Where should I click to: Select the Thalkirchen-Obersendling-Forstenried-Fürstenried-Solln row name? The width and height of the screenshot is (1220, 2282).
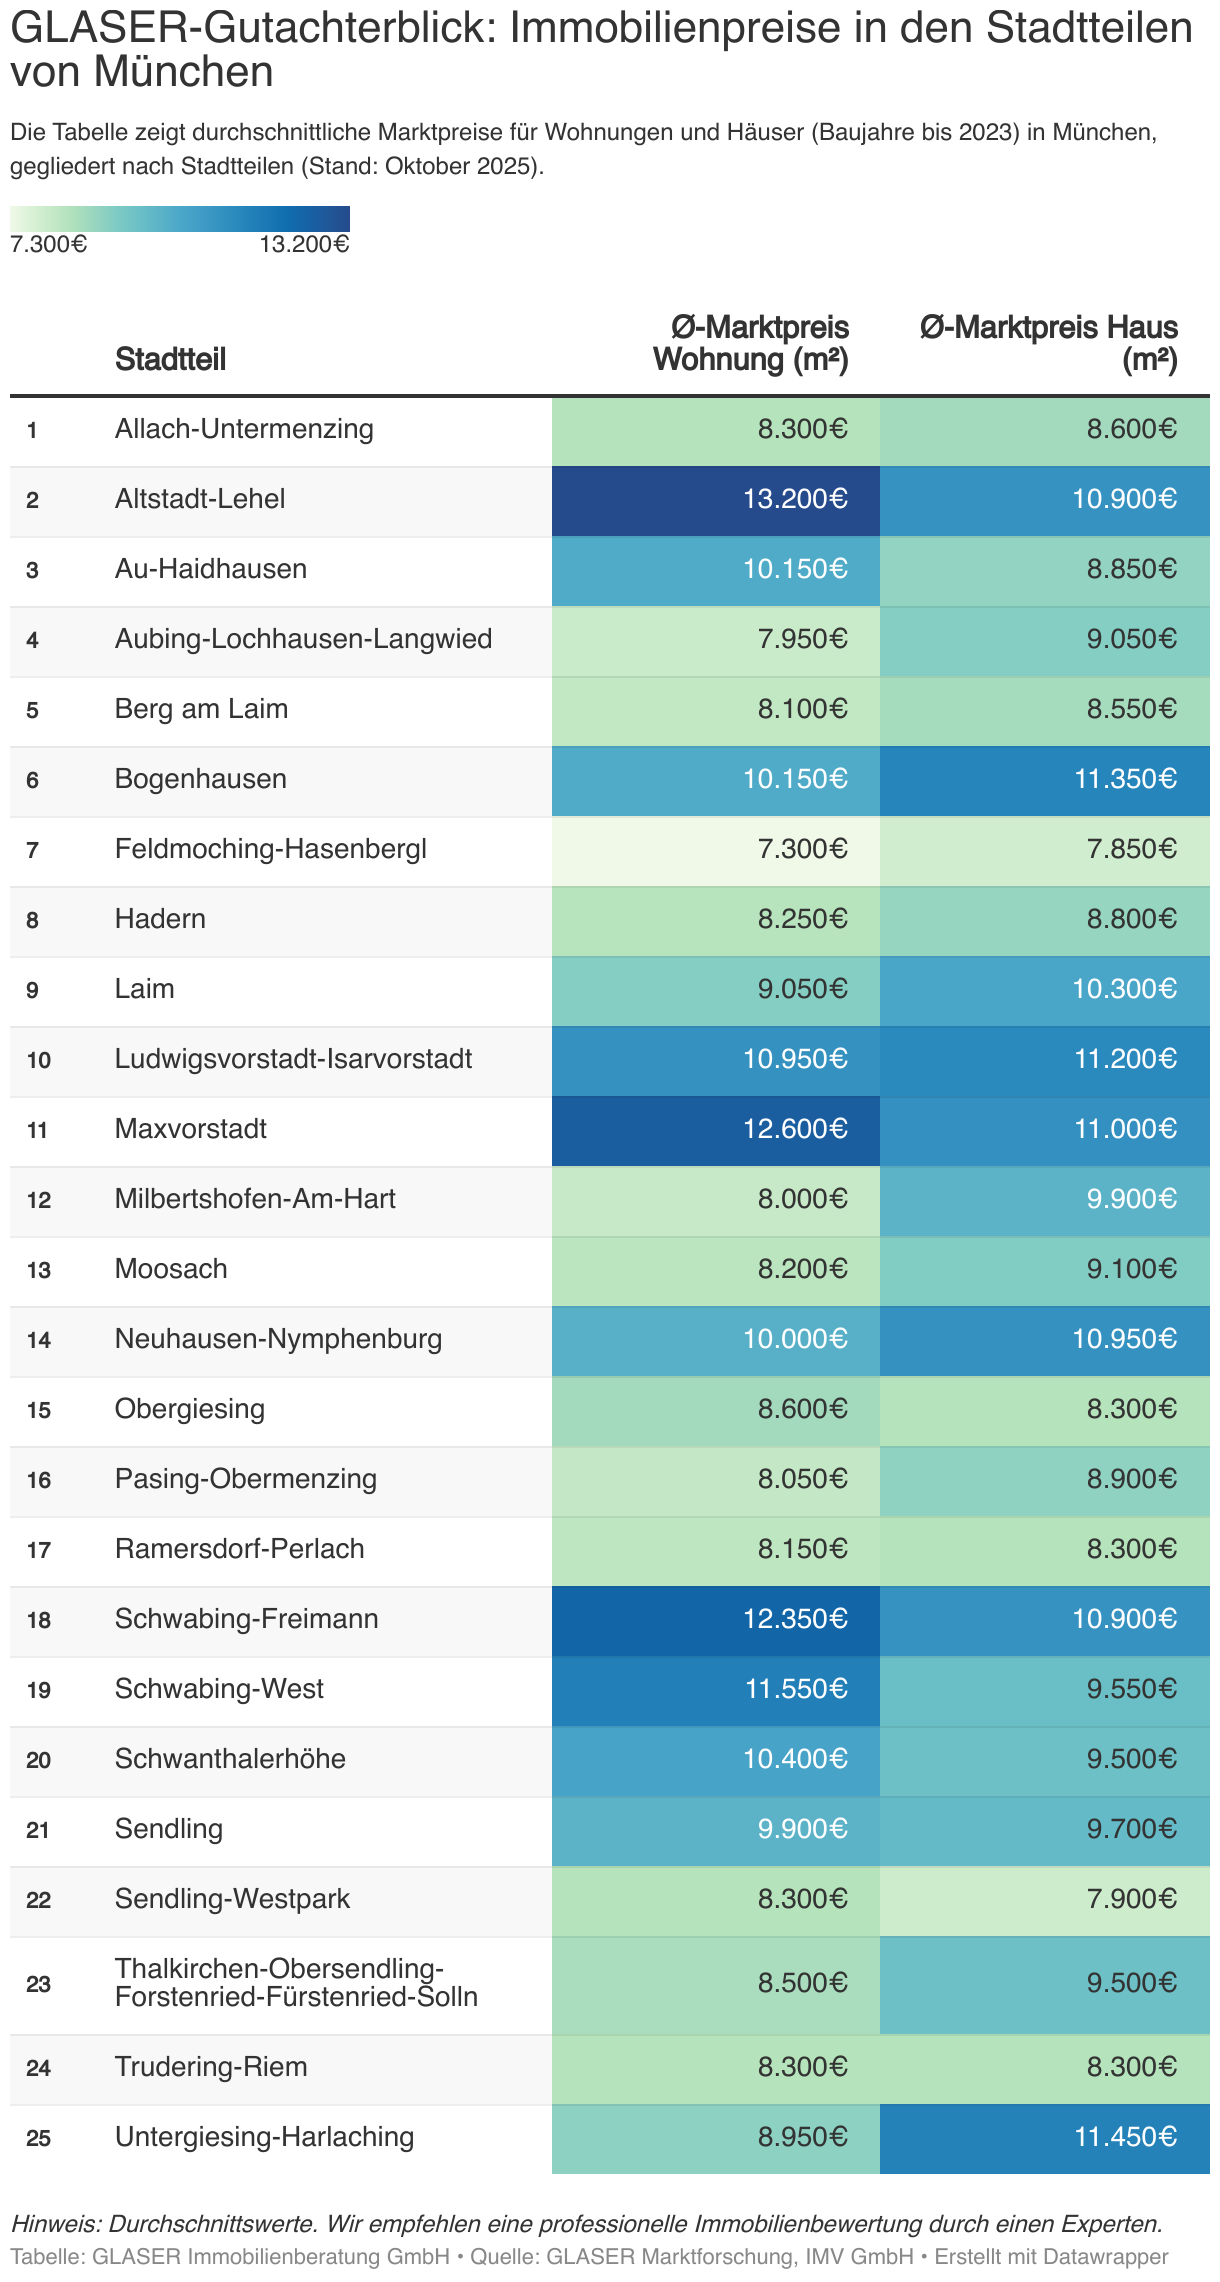point(296,1983)
